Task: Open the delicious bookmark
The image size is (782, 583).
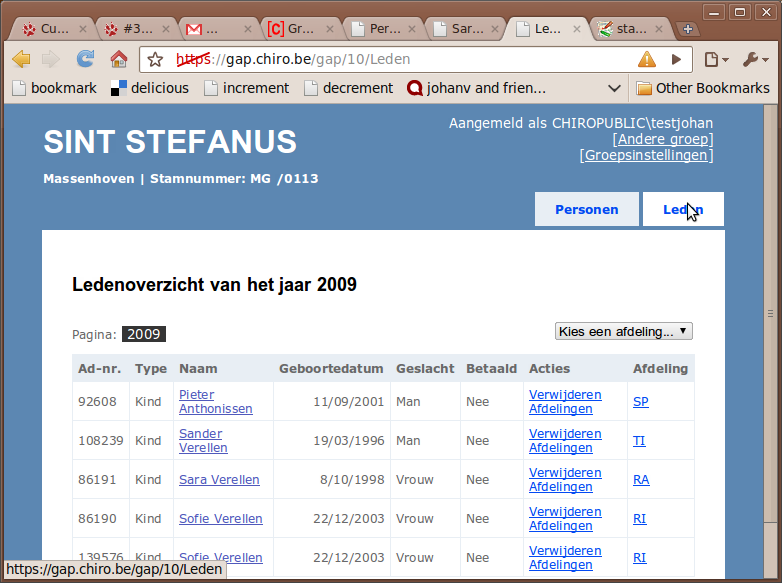Action: 150,88
